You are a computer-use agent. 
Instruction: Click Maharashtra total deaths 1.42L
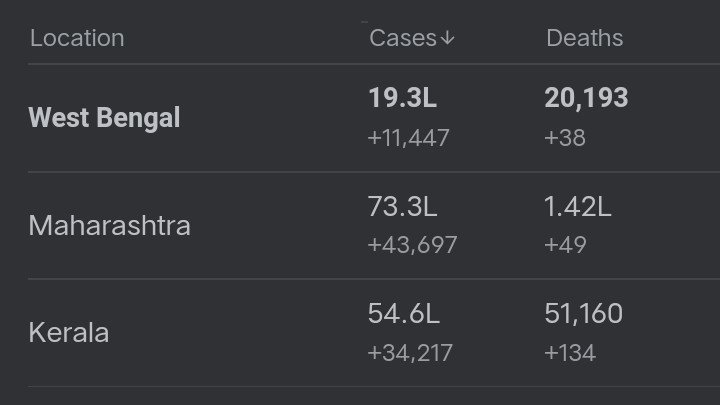(x=578, y=207)
